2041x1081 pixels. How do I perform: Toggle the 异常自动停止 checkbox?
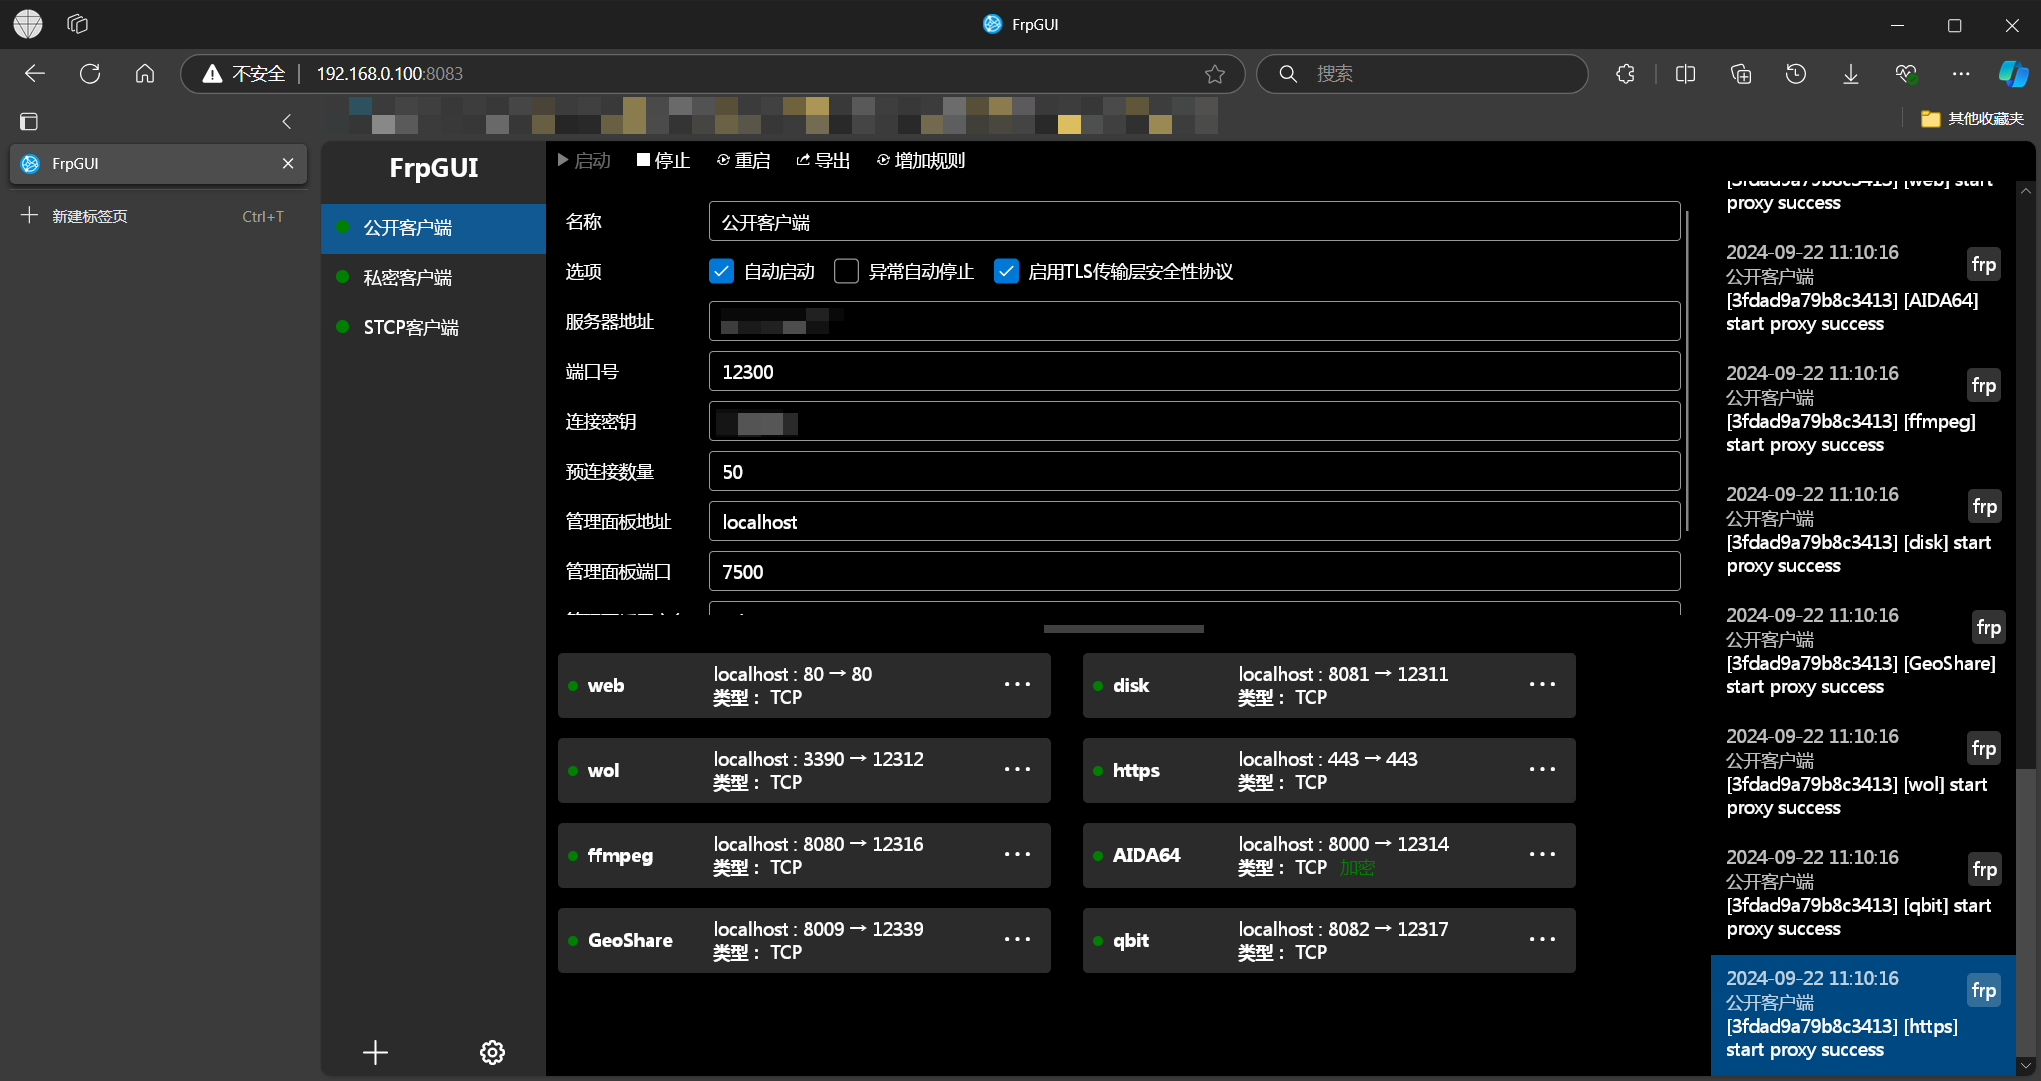coord(846,271)
